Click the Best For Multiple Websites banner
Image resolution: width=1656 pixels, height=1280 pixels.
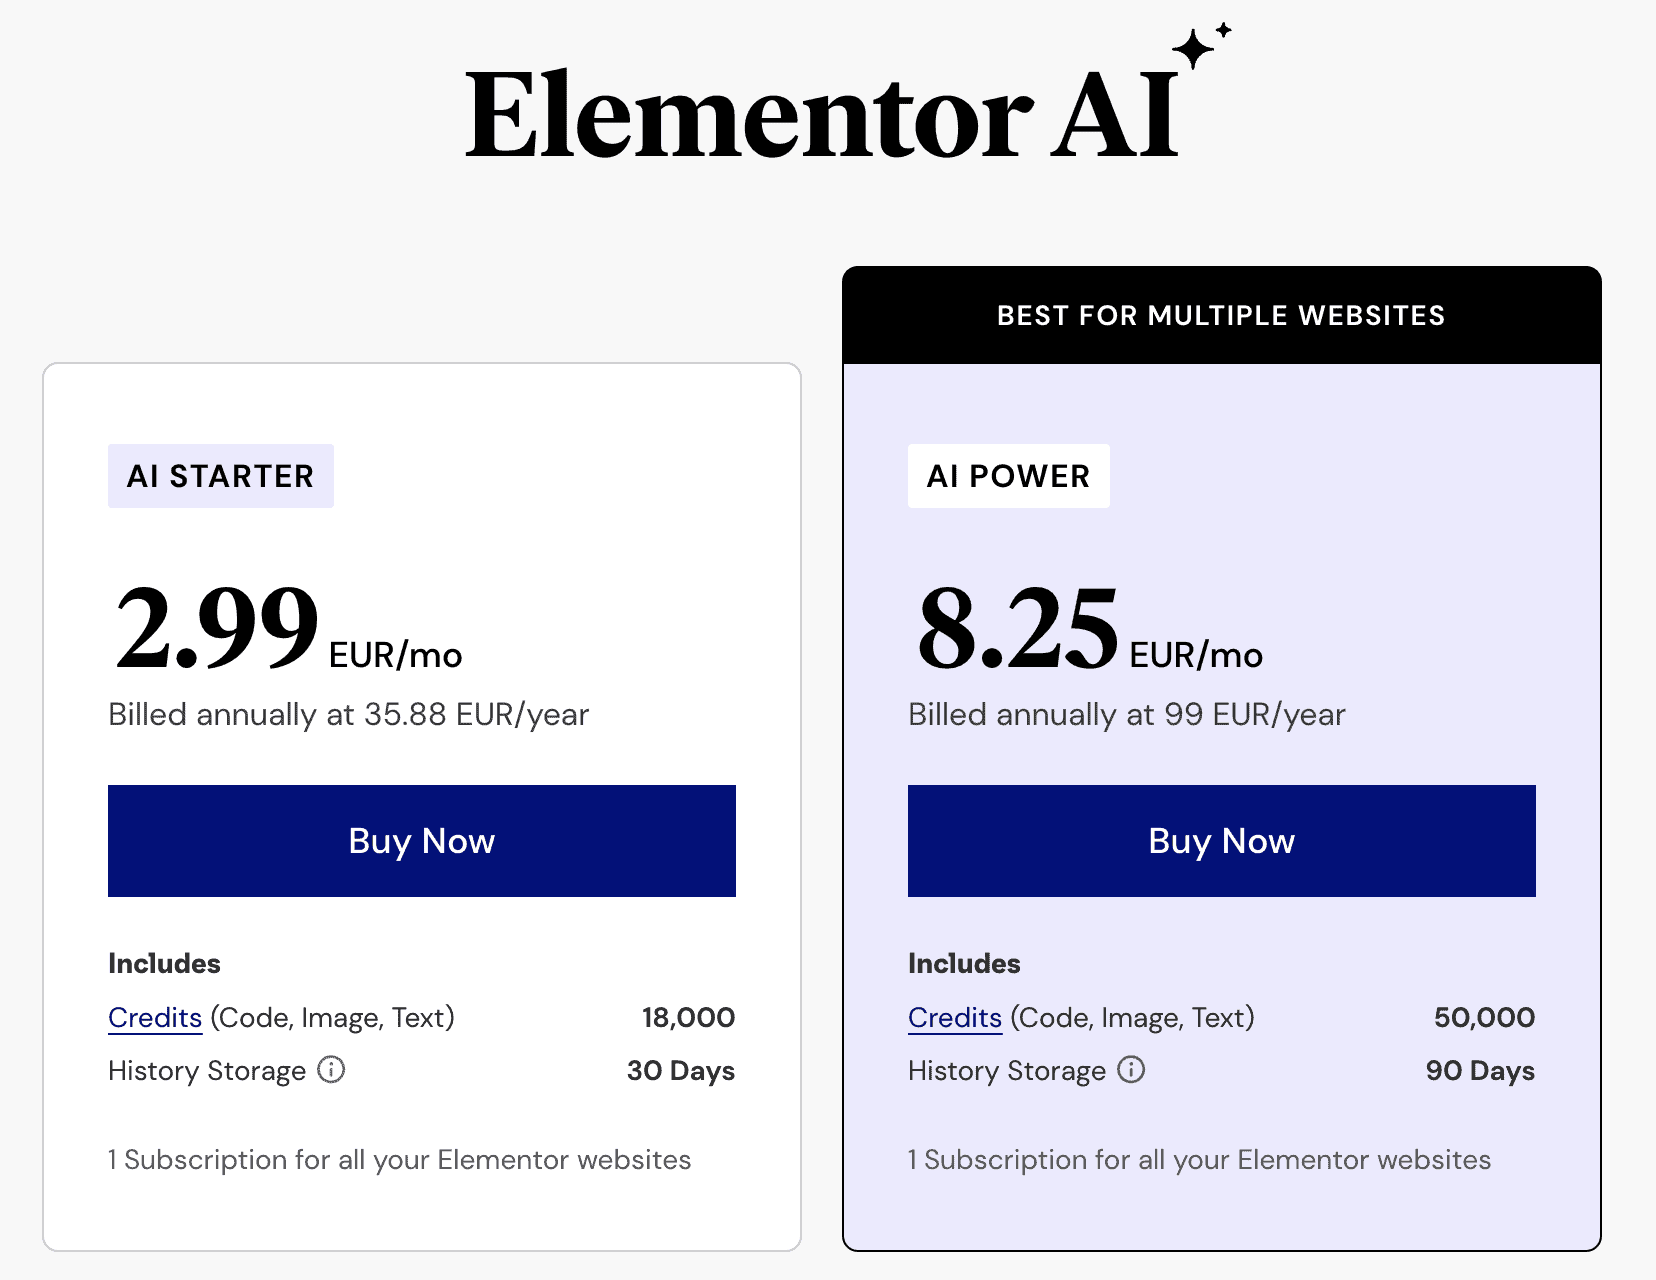click(1222, 315)
